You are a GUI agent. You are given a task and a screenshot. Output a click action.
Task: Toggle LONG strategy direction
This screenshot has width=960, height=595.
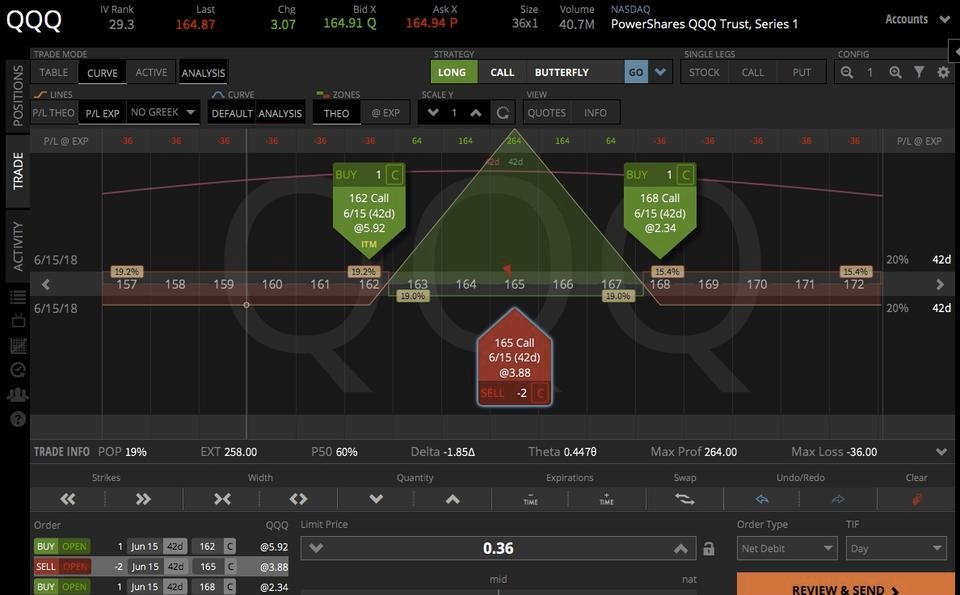[x=452, y=72]
